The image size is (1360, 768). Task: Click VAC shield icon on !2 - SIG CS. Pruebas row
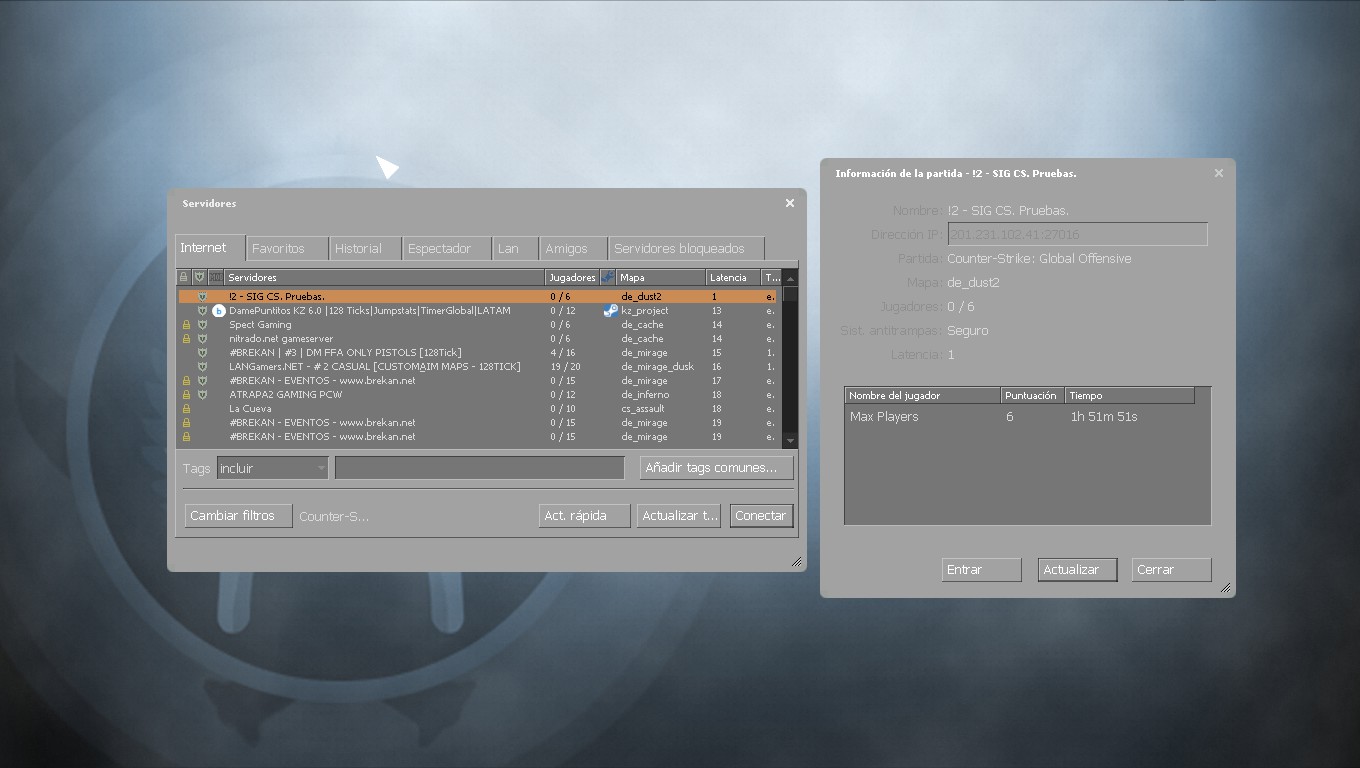click(202, 297)
